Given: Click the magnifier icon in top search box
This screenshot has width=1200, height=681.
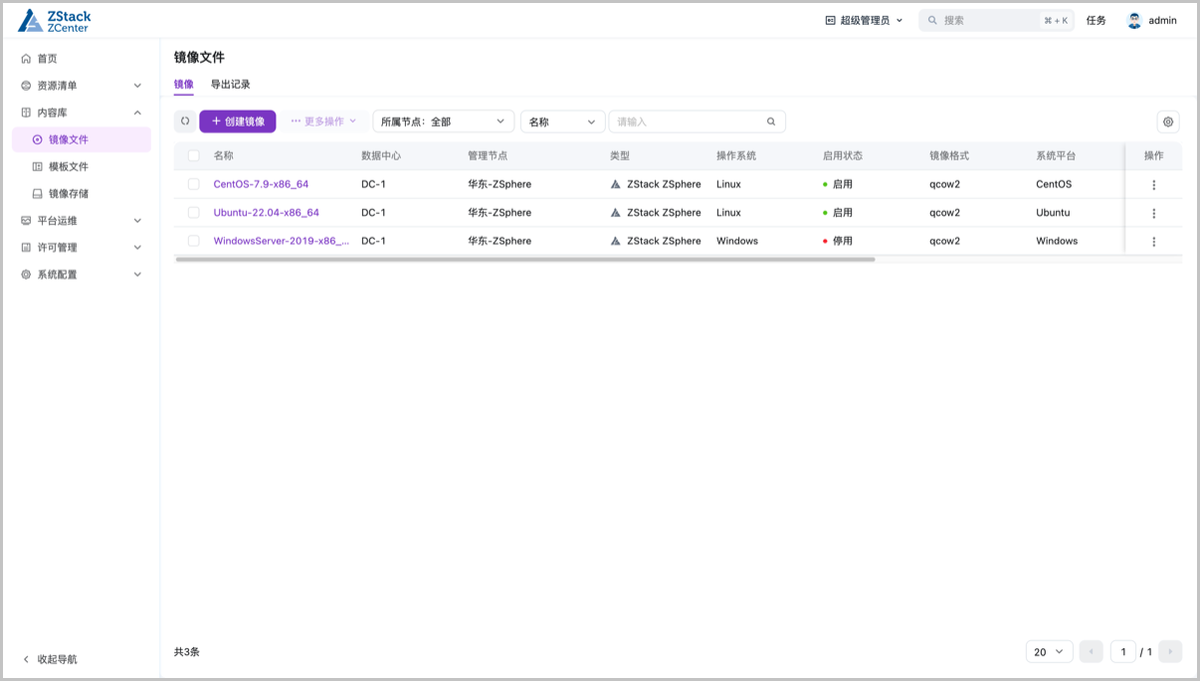Looking at the screenshot, I should click(932, 20).
